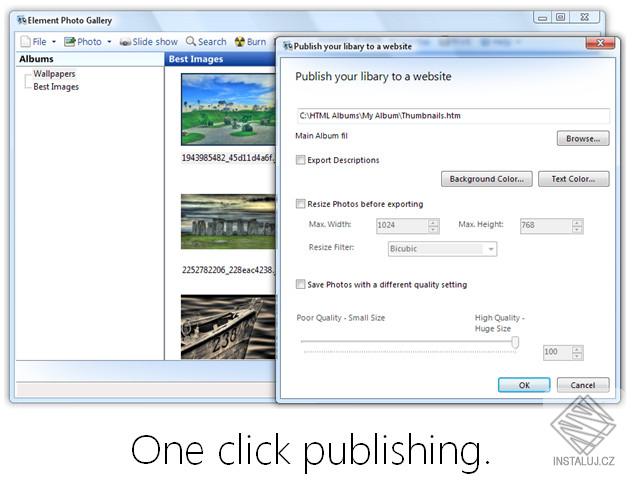Click the Publish dialog title bar icon

coord(287,46)
